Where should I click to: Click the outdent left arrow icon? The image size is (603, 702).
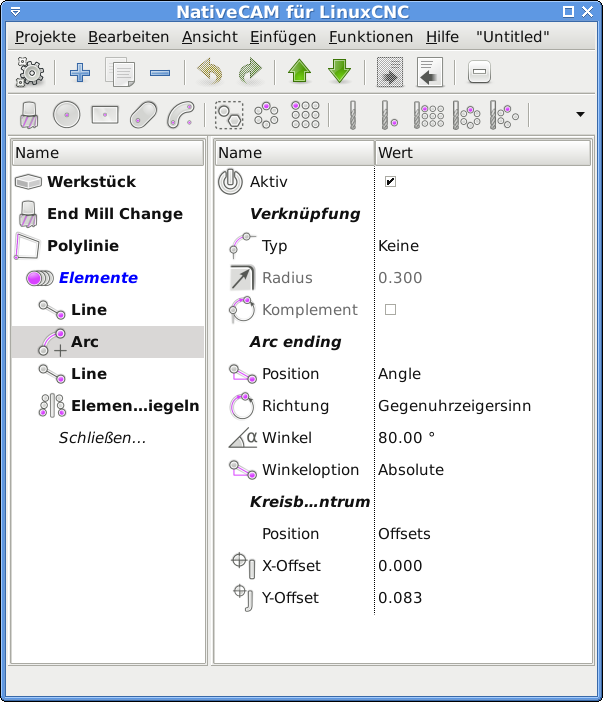click(x=430, y=72)
